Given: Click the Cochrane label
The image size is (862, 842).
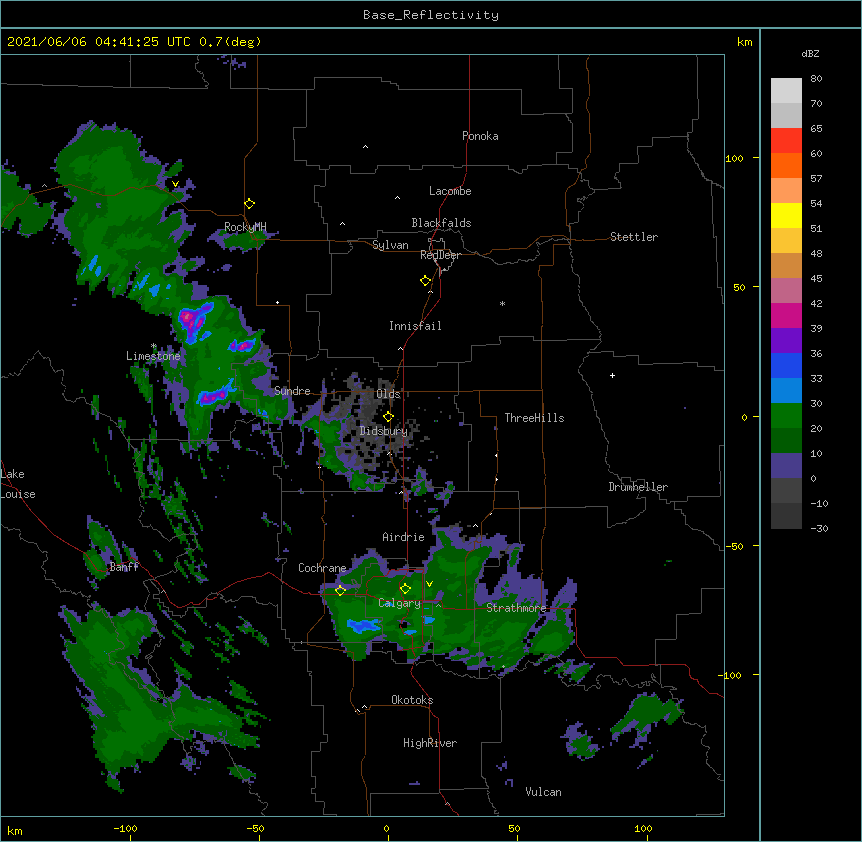Looking at the screenshot, I should [x=322, y=568].
